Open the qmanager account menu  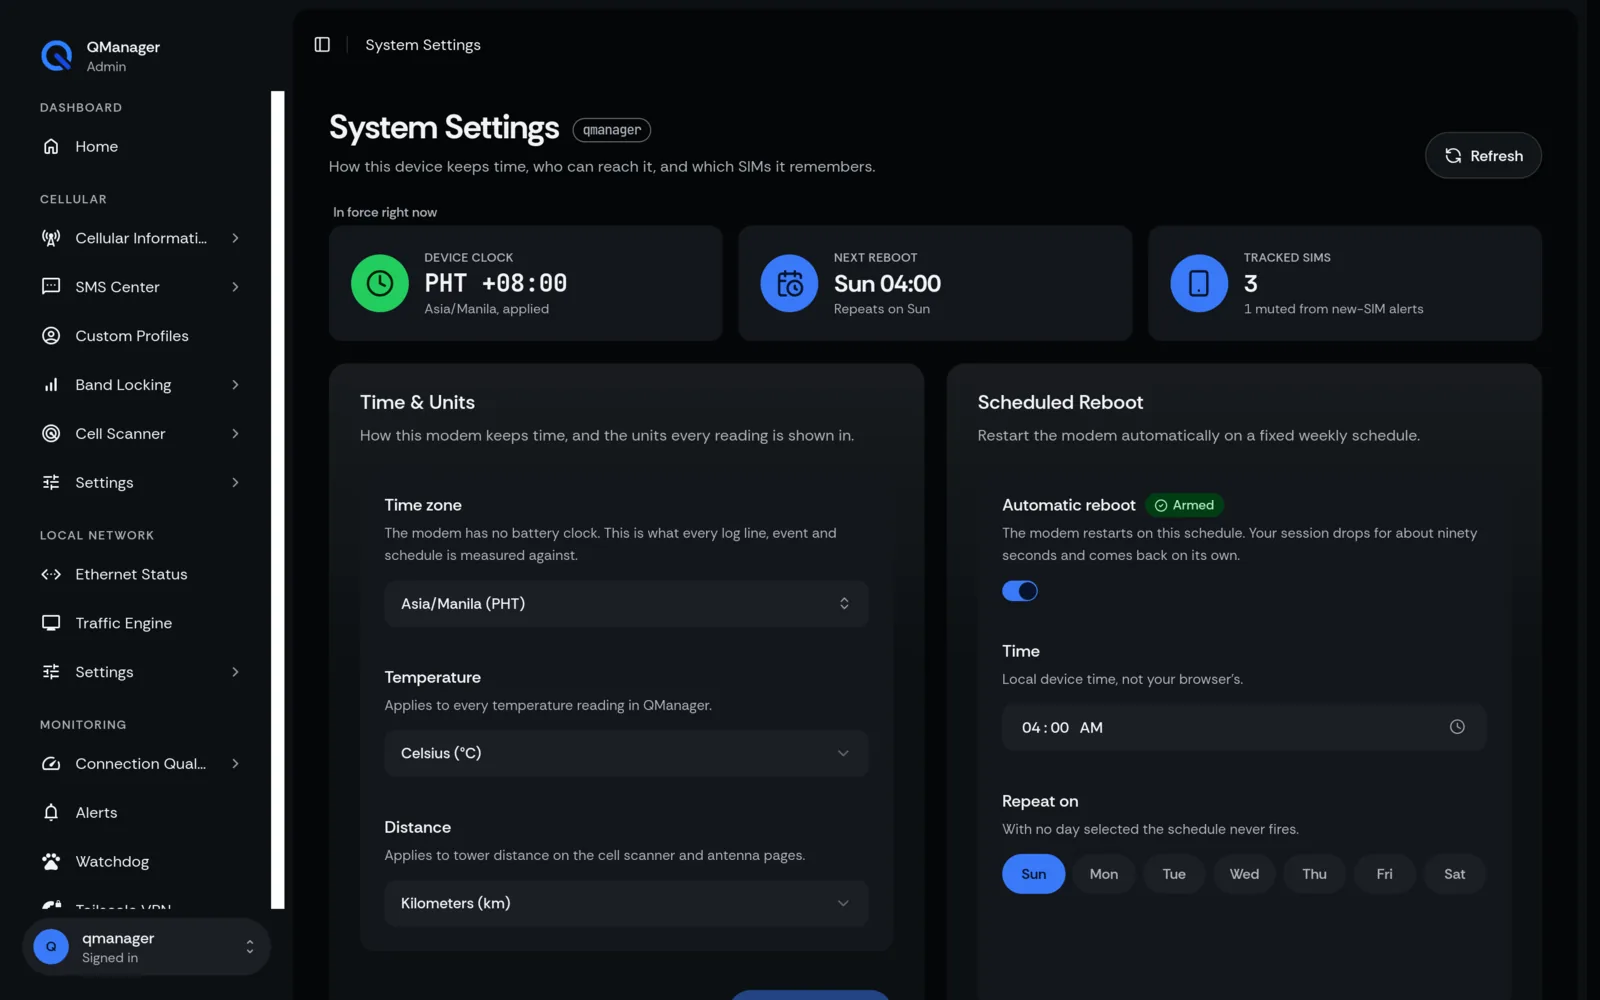[146, 947]
